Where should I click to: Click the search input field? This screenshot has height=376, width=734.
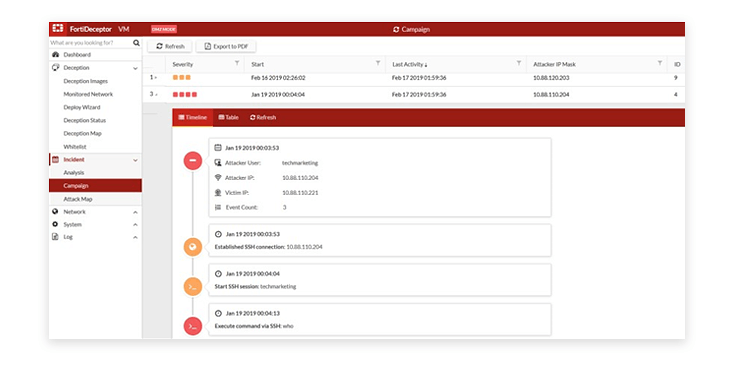pos(90,43)
